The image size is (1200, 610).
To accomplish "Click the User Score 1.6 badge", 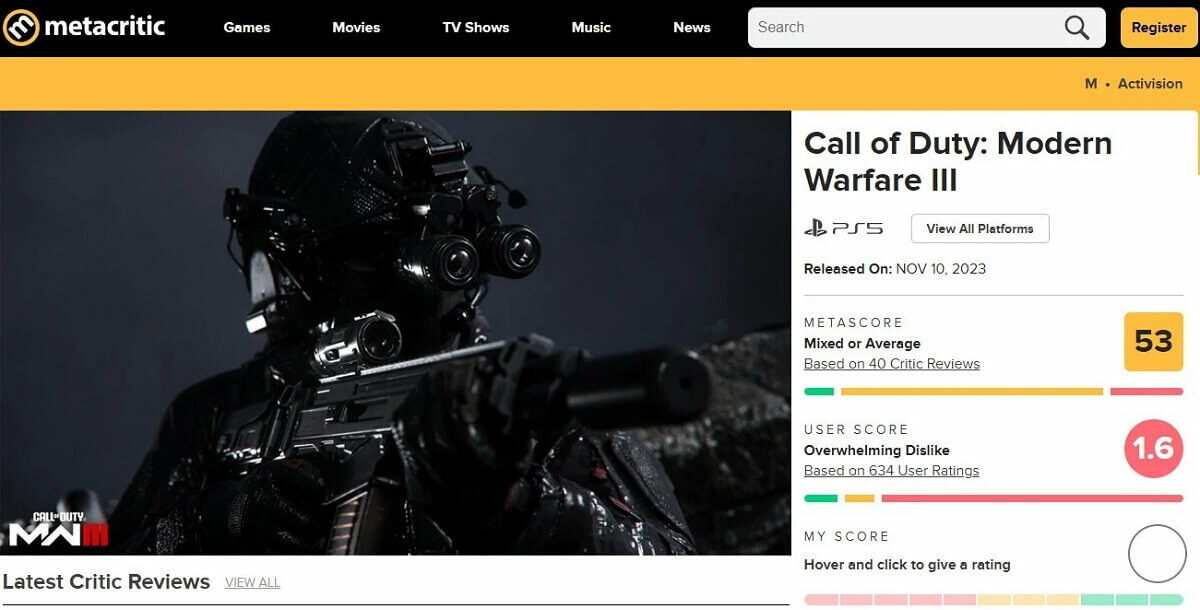I will coord(1153,448).
